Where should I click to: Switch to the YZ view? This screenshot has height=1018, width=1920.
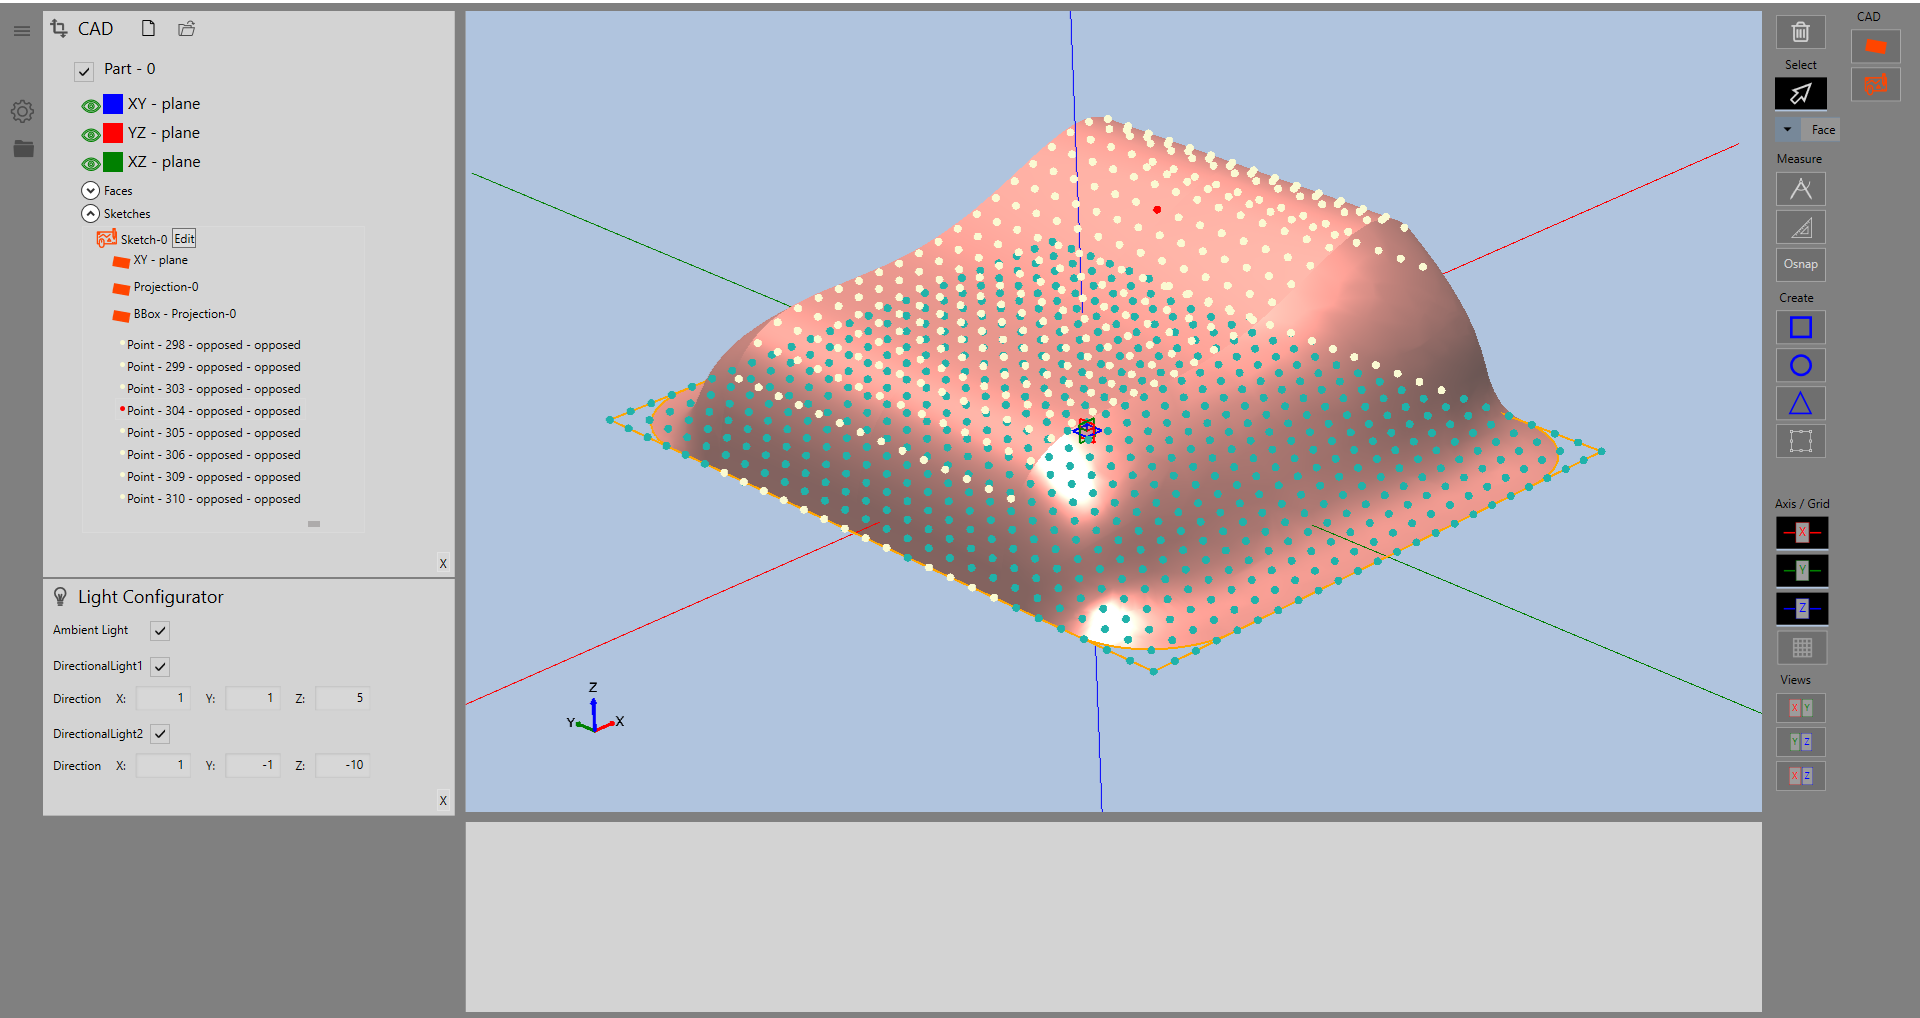point(1800,742)
